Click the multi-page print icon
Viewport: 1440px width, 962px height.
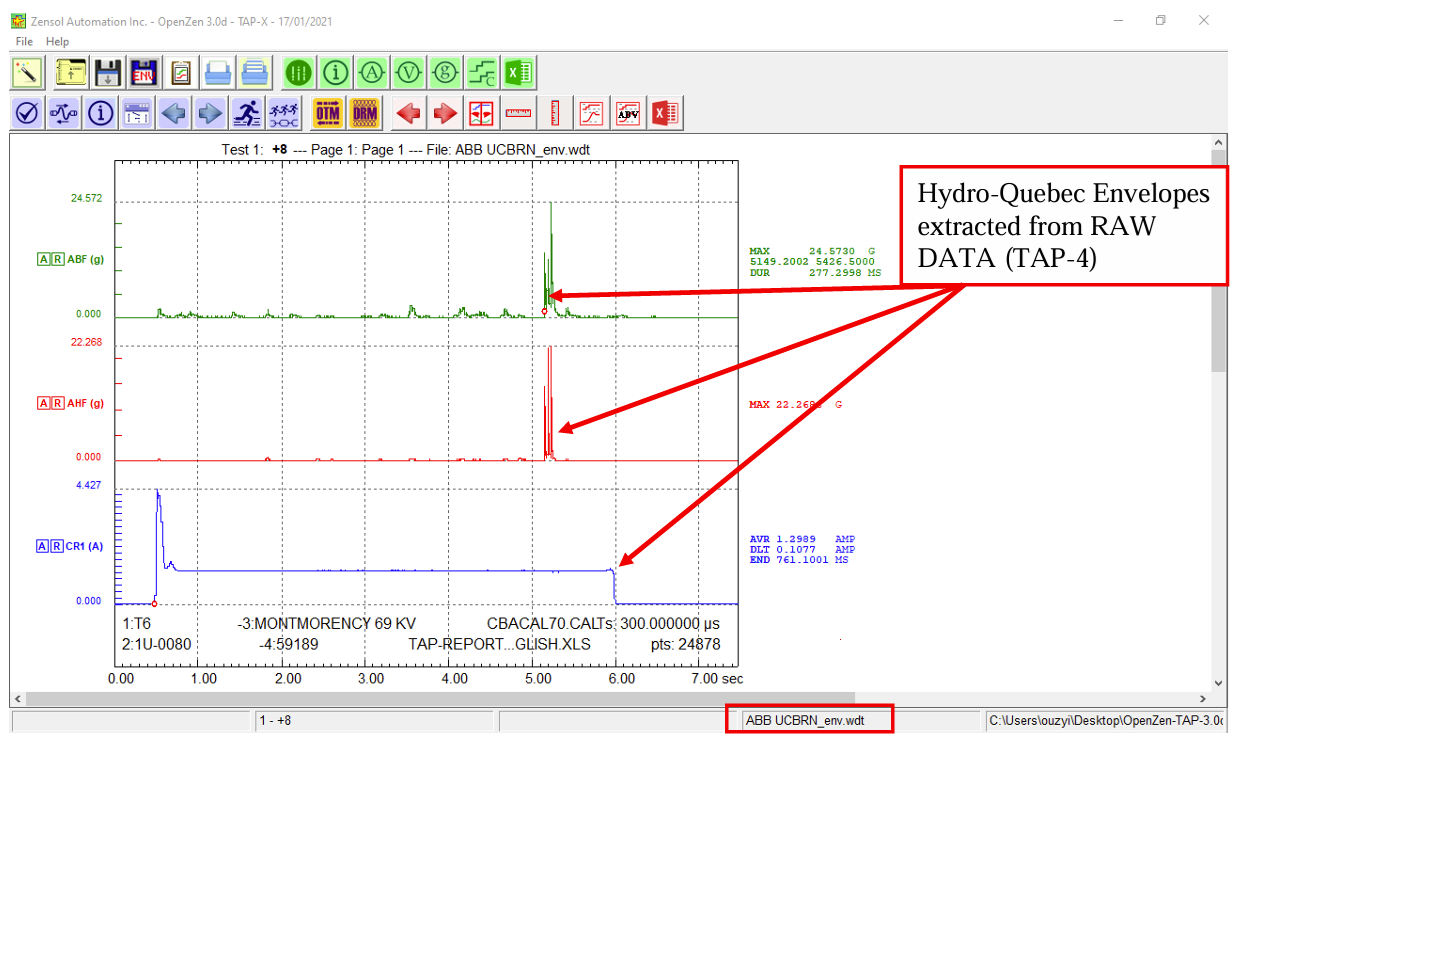tap(255, 73)
